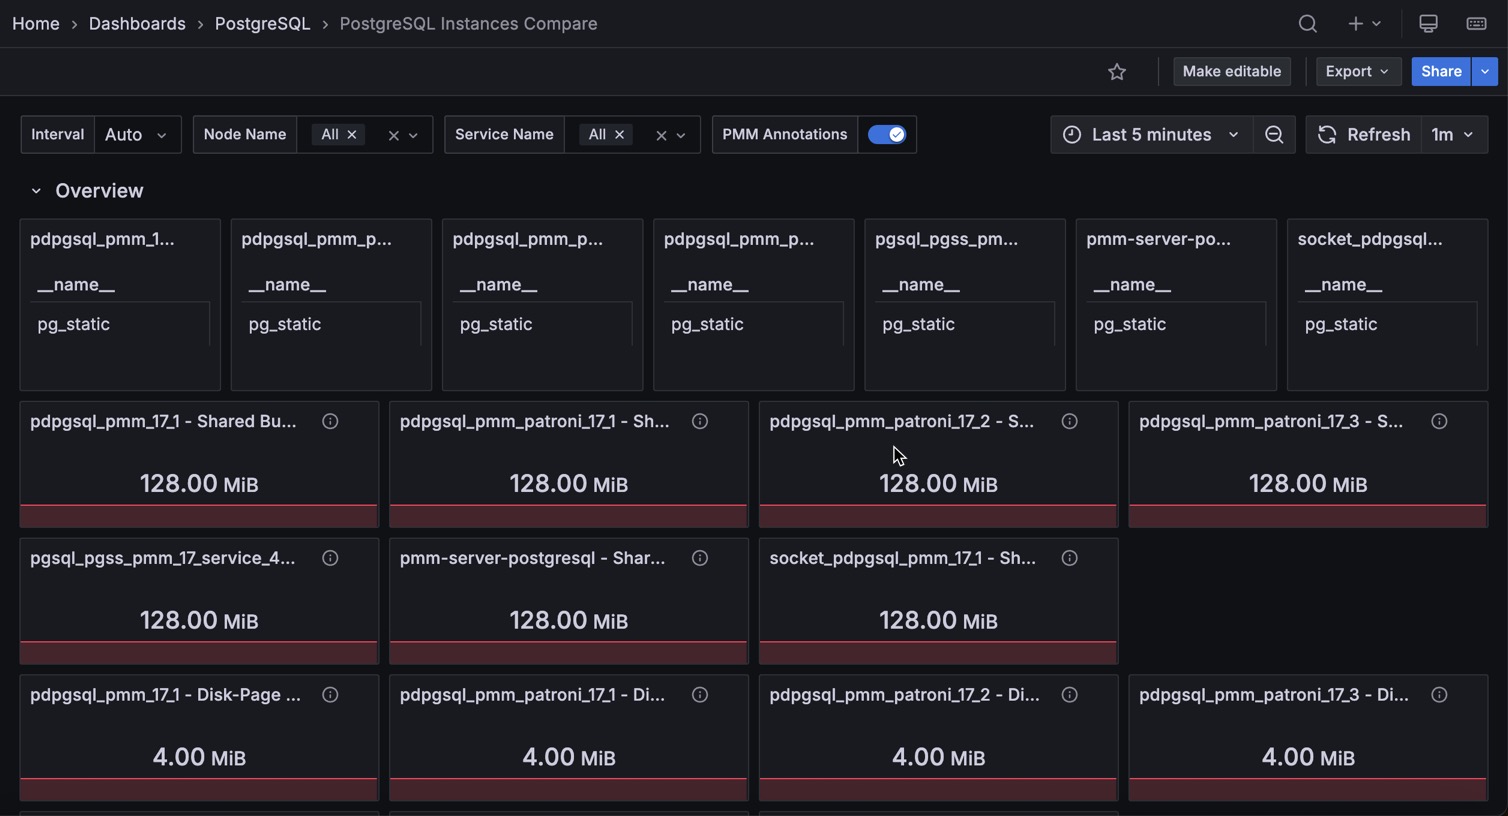The image size is (1508, 816).
Task: Click the monitor display icon in top bar
Action: pyautogui.click(x=1428, y=24)
